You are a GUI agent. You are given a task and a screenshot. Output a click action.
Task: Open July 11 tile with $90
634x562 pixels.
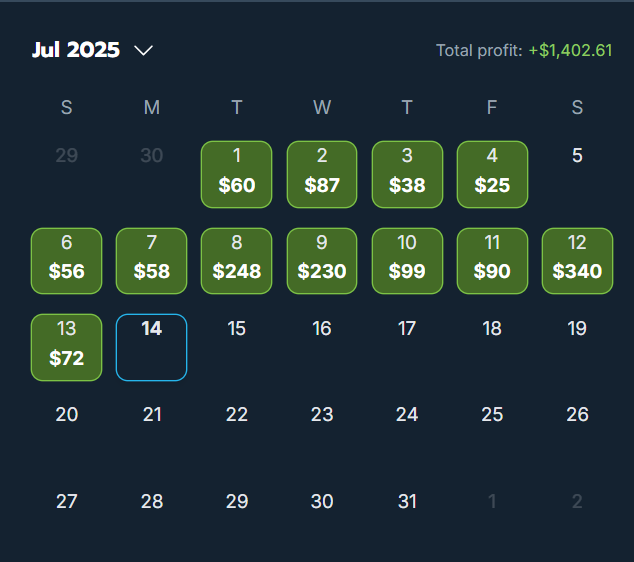492,261
